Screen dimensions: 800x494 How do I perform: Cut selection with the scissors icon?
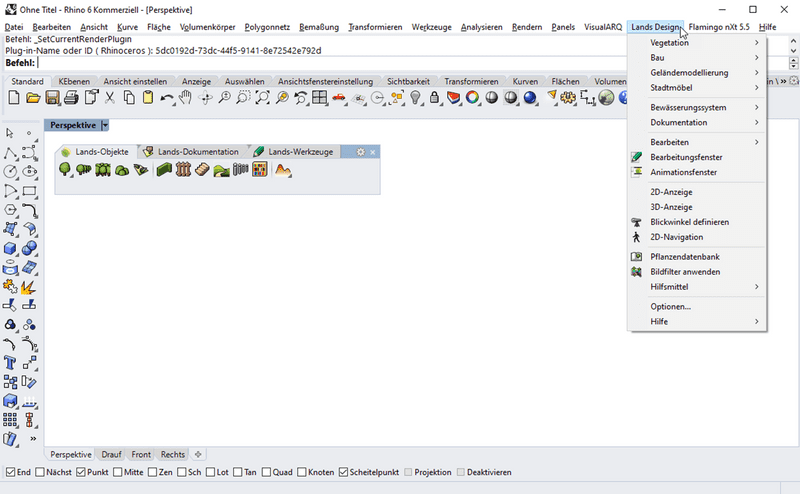110,97
